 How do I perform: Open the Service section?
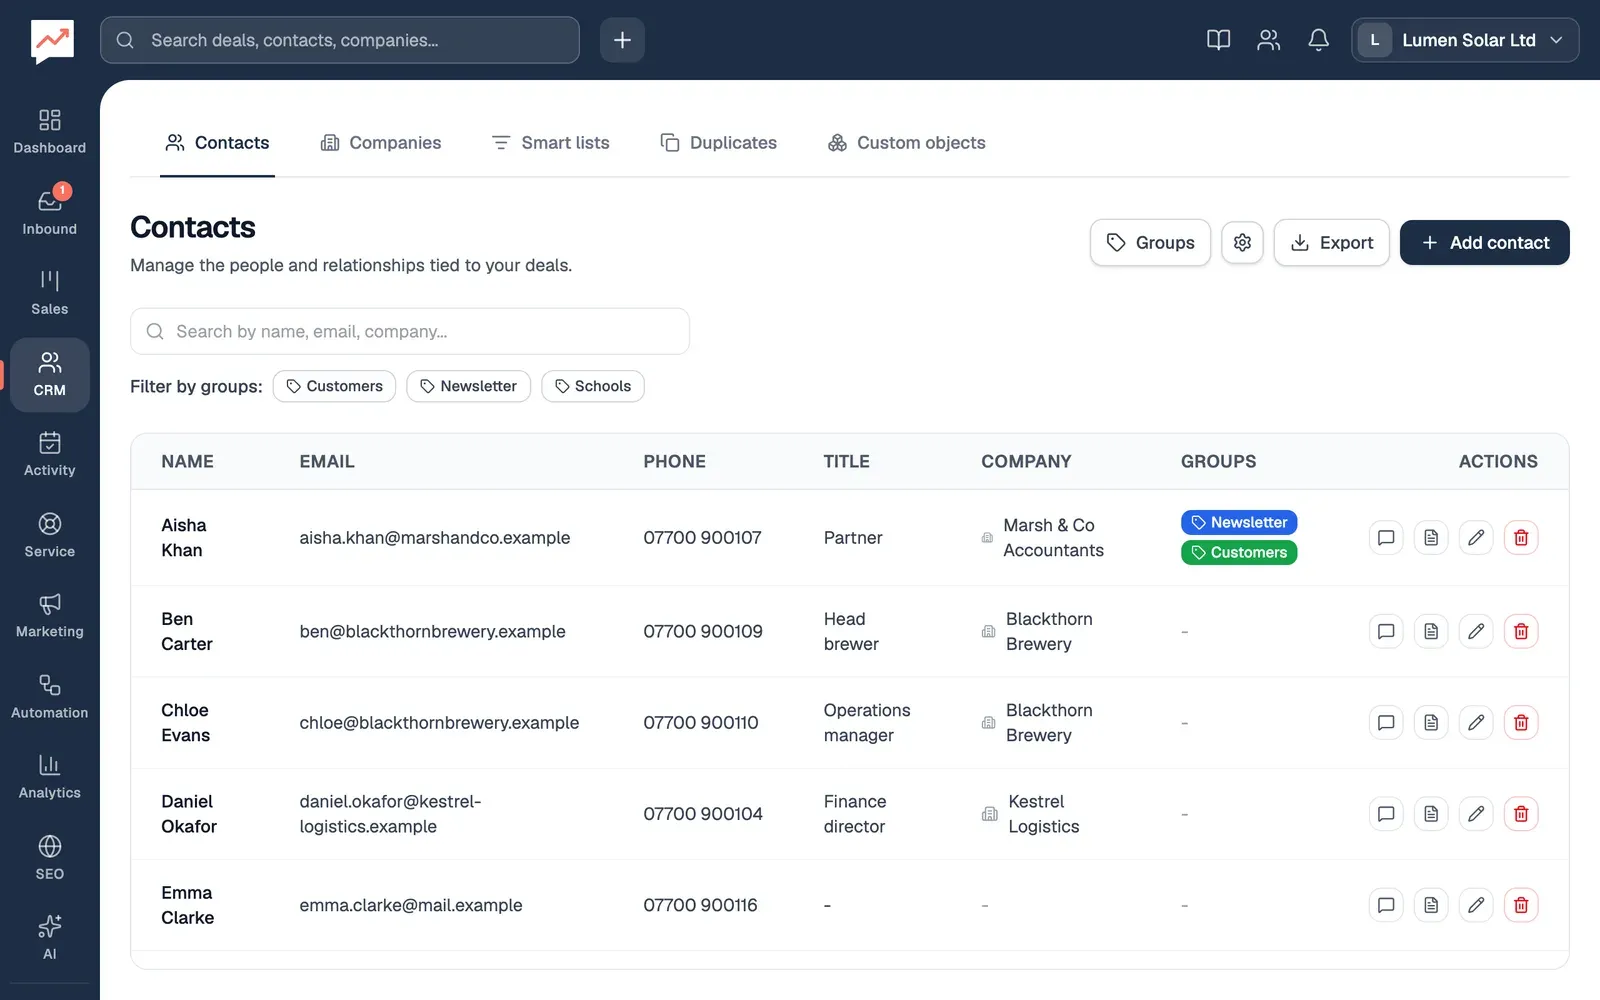point(49,536)
